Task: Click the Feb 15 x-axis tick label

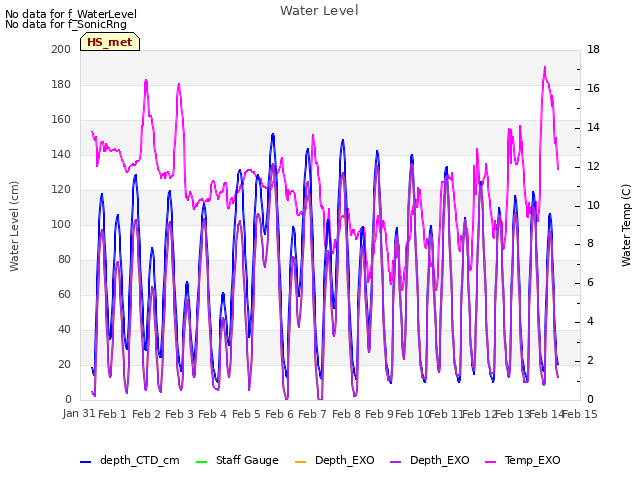Action: (580, 414)
